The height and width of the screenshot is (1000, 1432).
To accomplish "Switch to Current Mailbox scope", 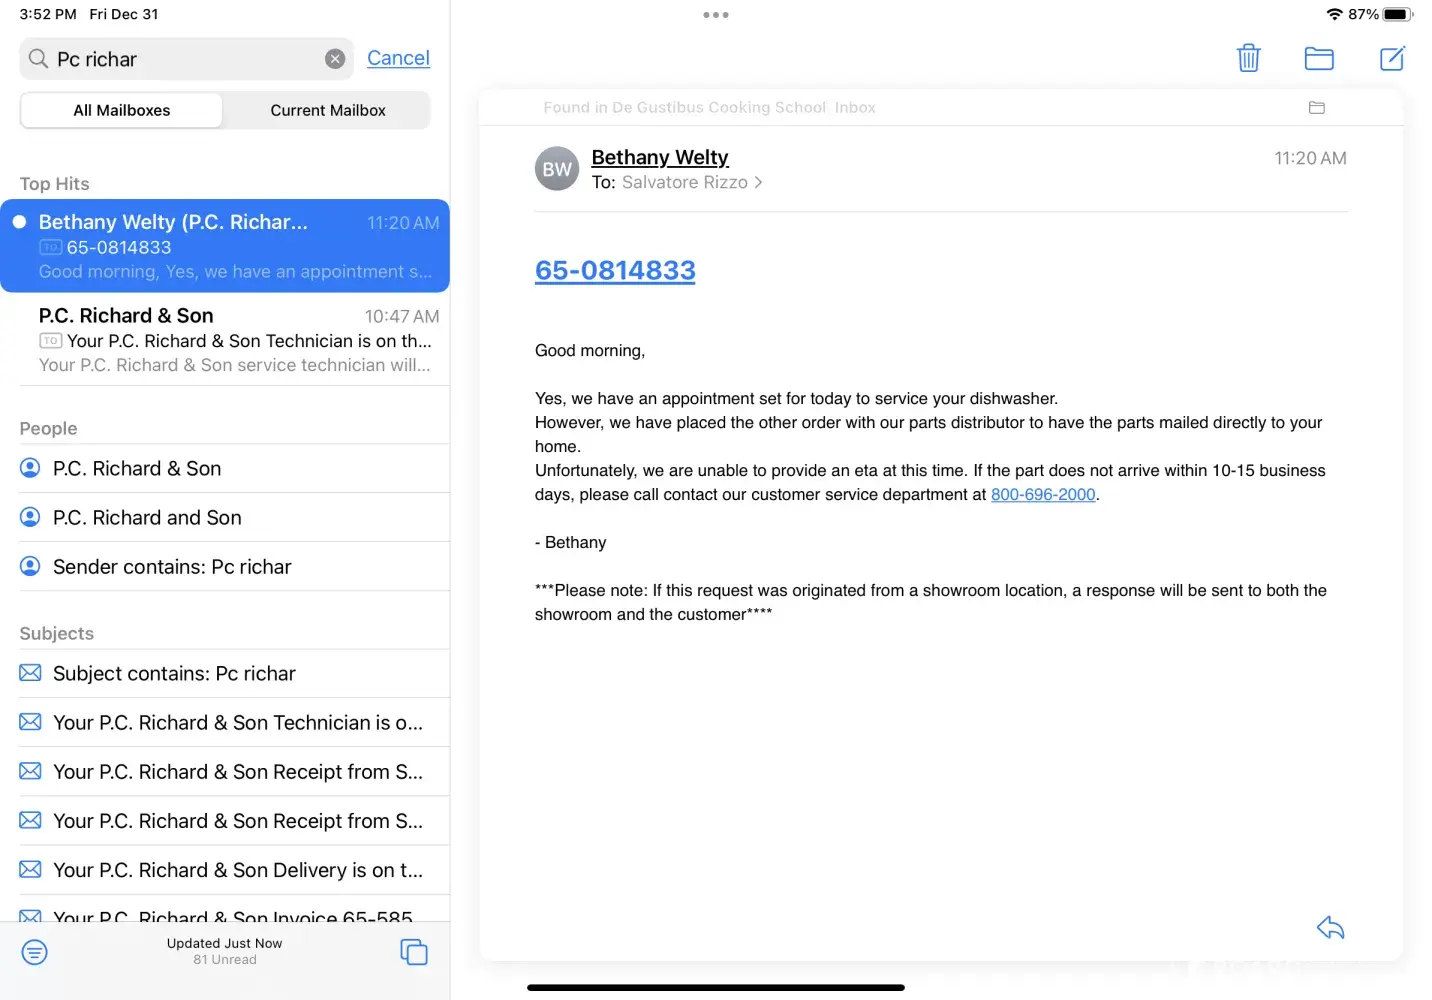I will (328, 110).
